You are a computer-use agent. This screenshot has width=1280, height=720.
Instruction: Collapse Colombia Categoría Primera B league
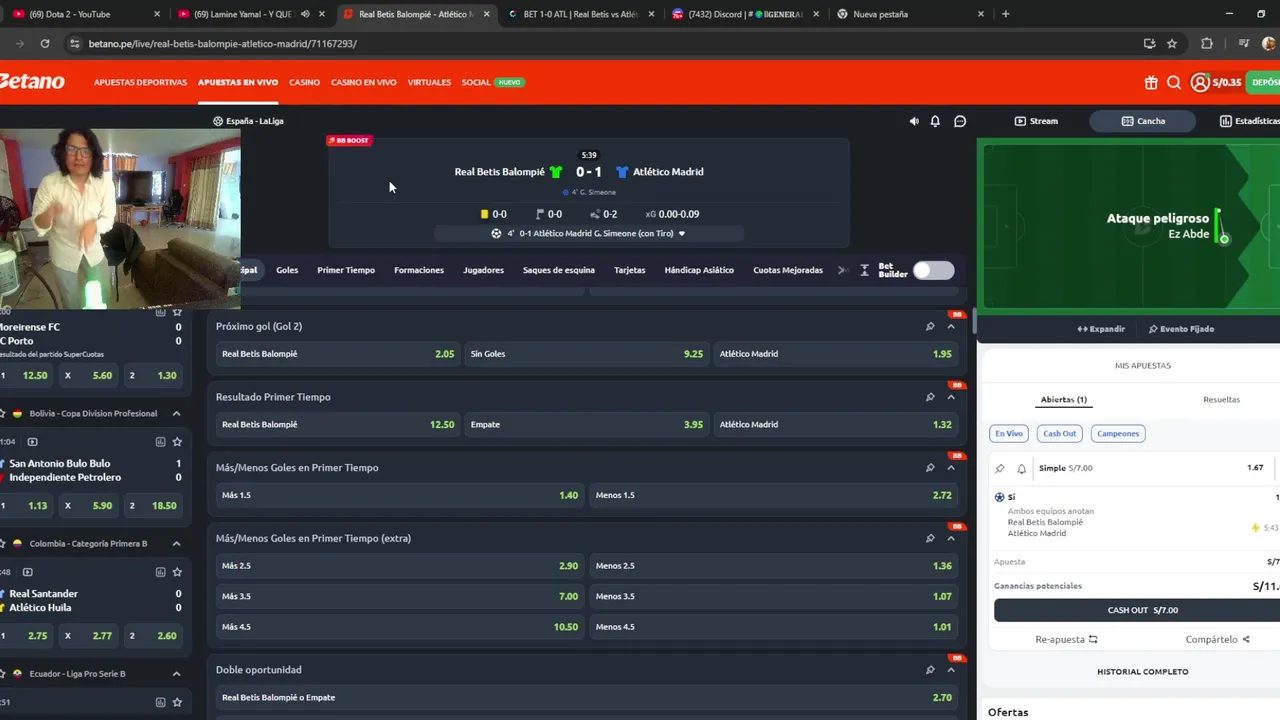(x=176, y=544)
